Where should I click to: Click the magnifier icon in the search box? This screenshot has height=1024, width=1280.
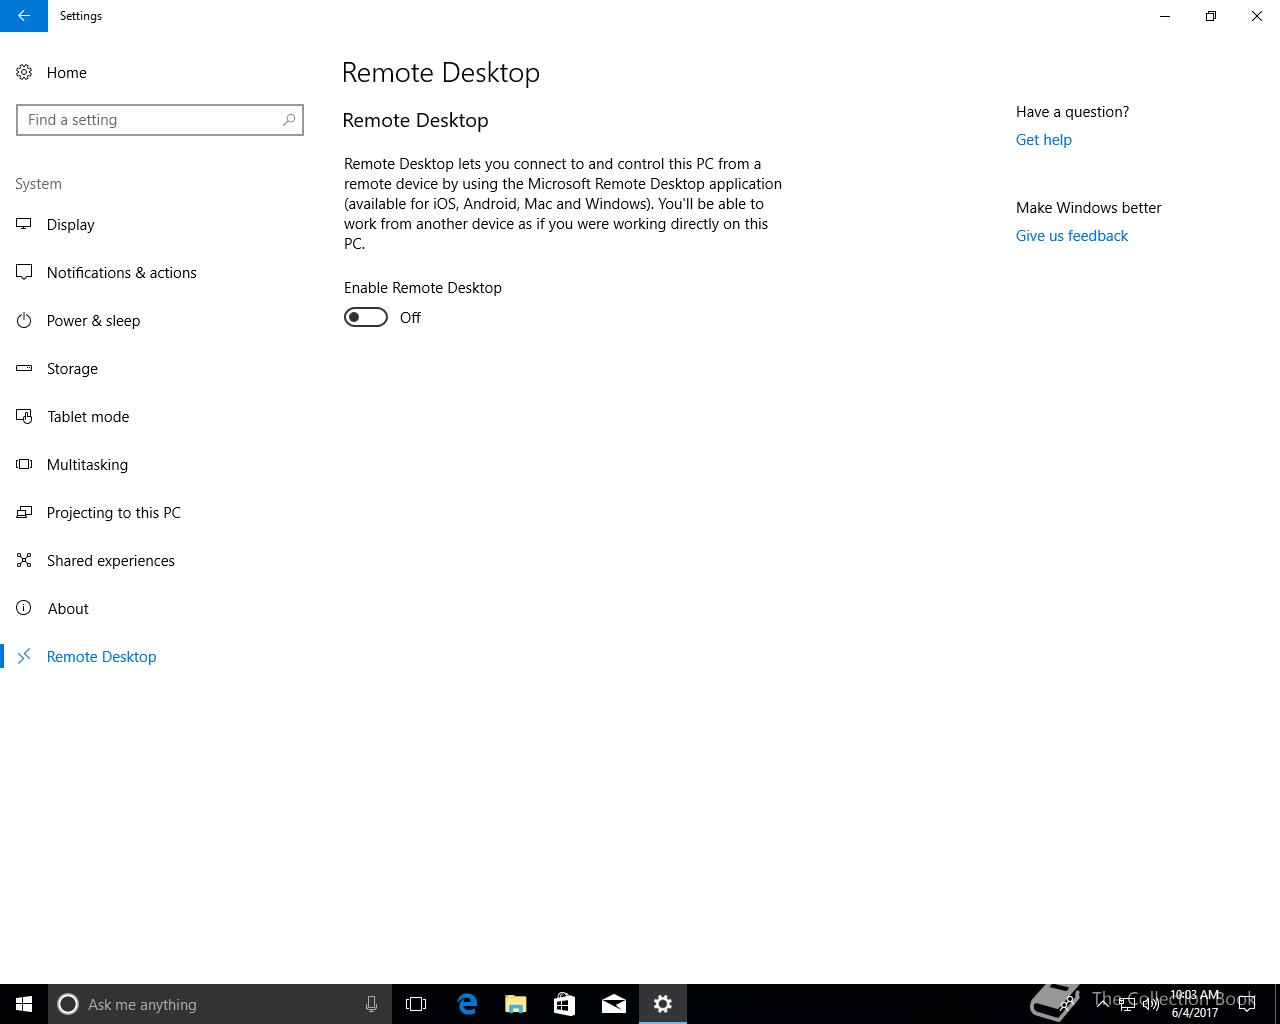pos(289,120)
